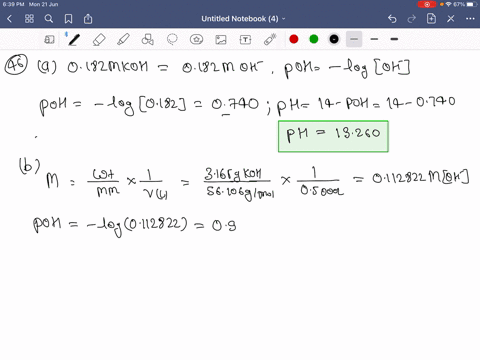Select the Highlighter tool

[123, 40]
